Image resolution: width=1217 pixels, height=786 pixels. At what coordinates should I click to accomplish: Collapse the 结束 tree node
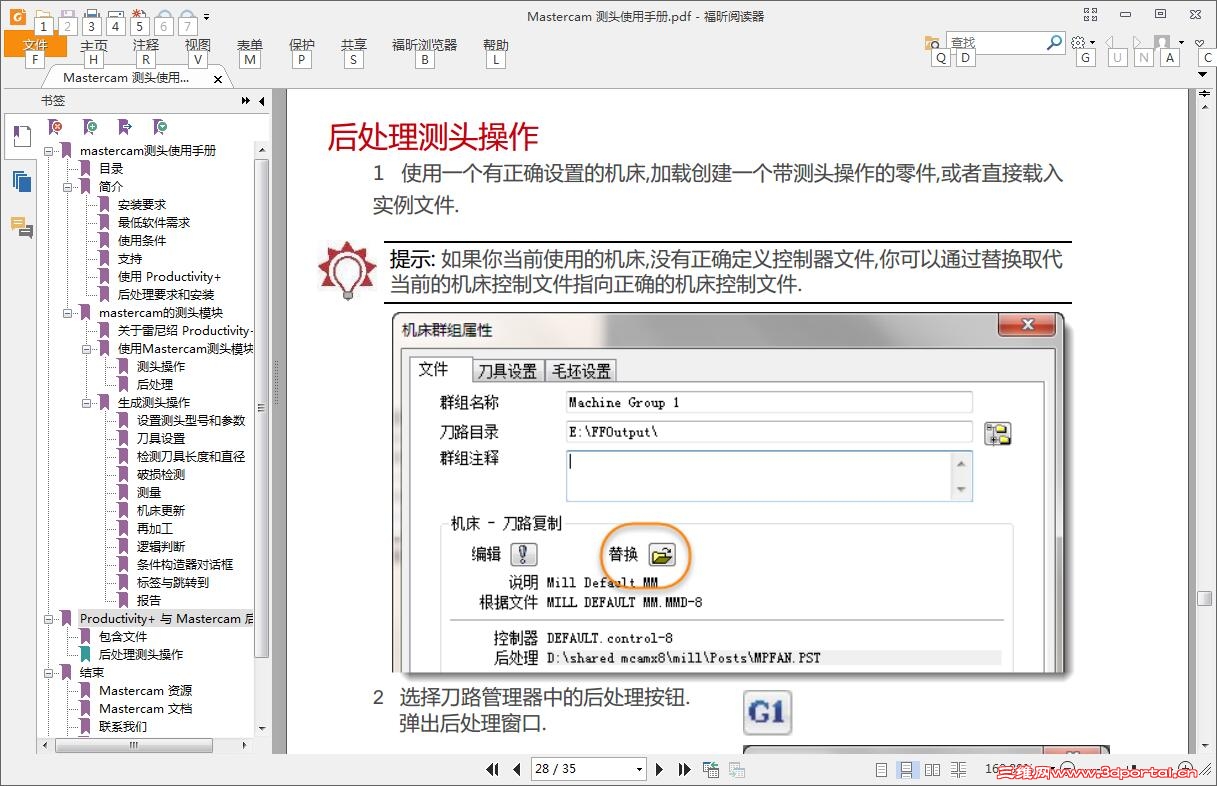(48, 673)
